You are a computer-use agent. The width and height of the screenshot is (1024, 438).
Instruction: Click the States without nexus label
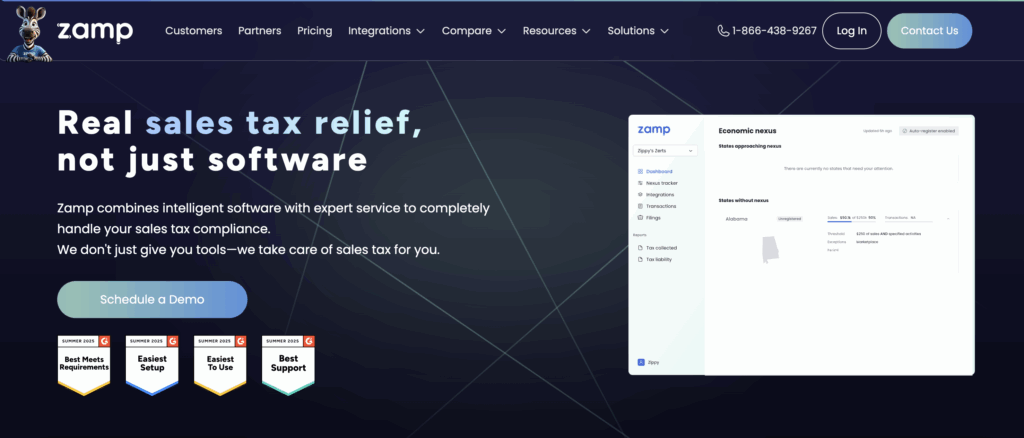743,200
